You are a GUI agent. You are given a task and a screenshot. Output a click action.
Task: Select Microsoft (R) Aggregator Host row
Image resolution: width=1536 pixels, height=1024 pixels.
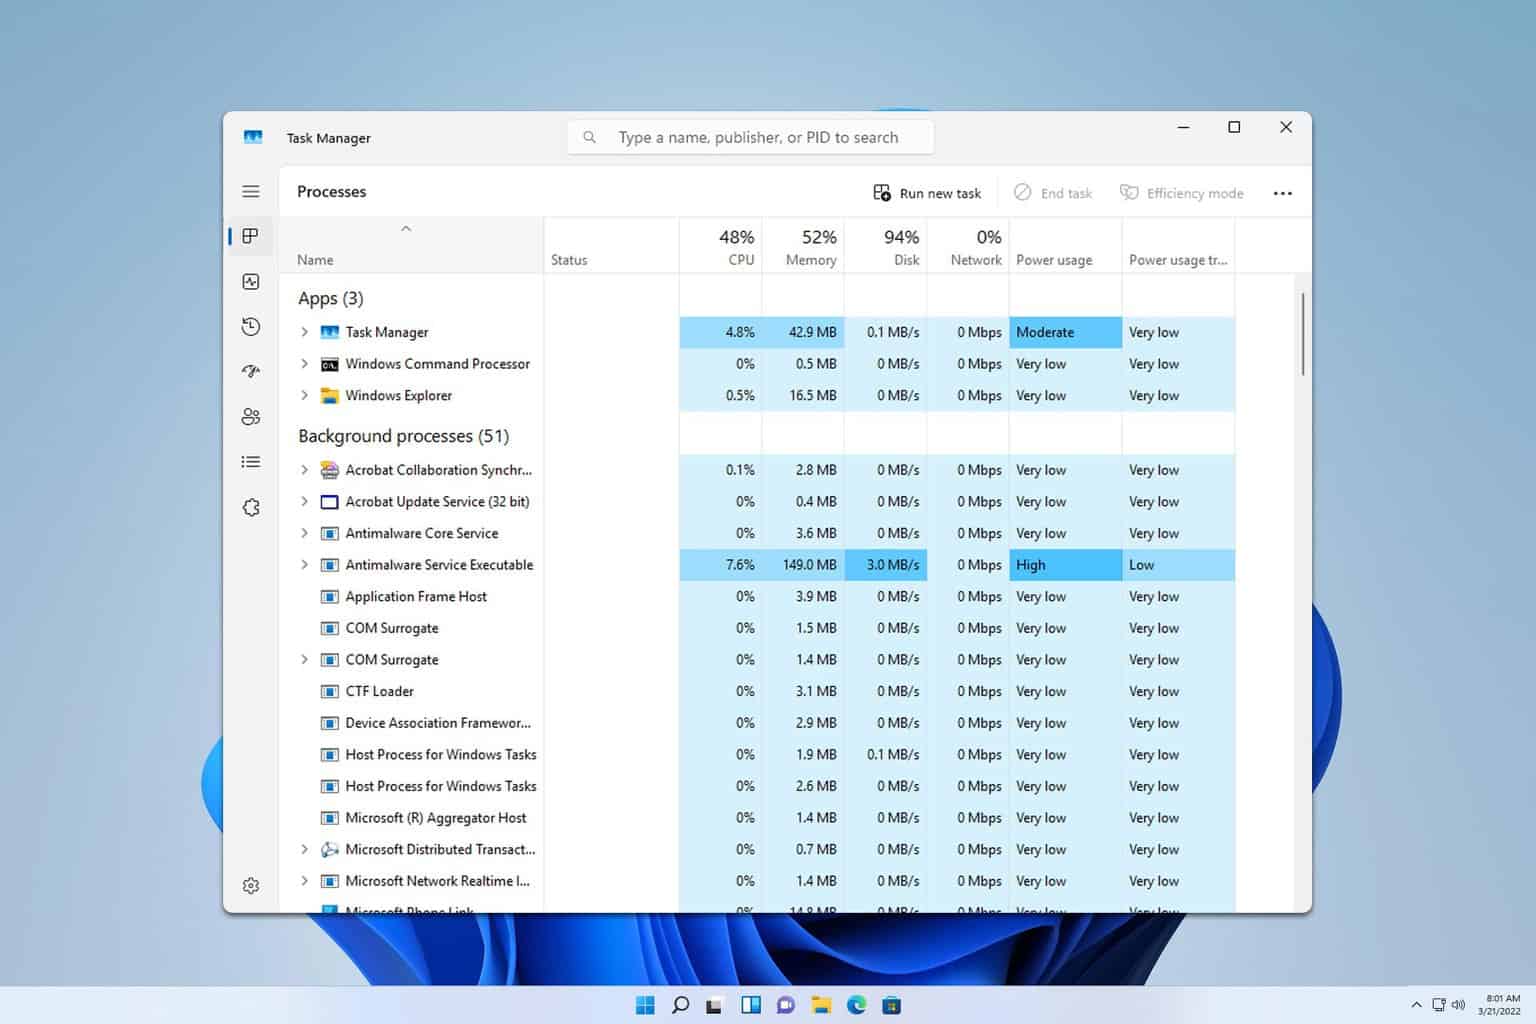[757, 818]
